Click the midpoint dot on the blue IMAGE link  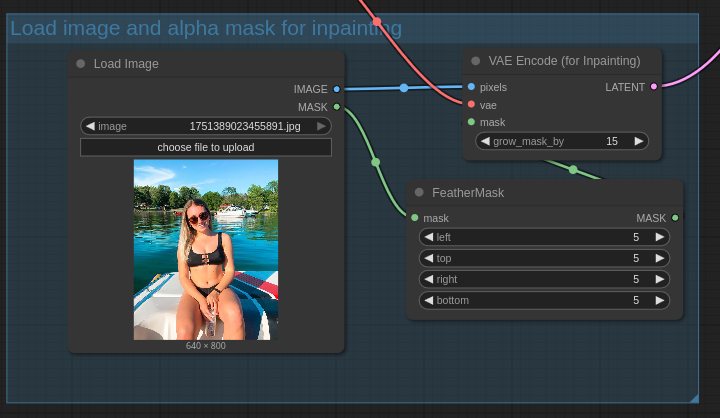click(404, 88)
